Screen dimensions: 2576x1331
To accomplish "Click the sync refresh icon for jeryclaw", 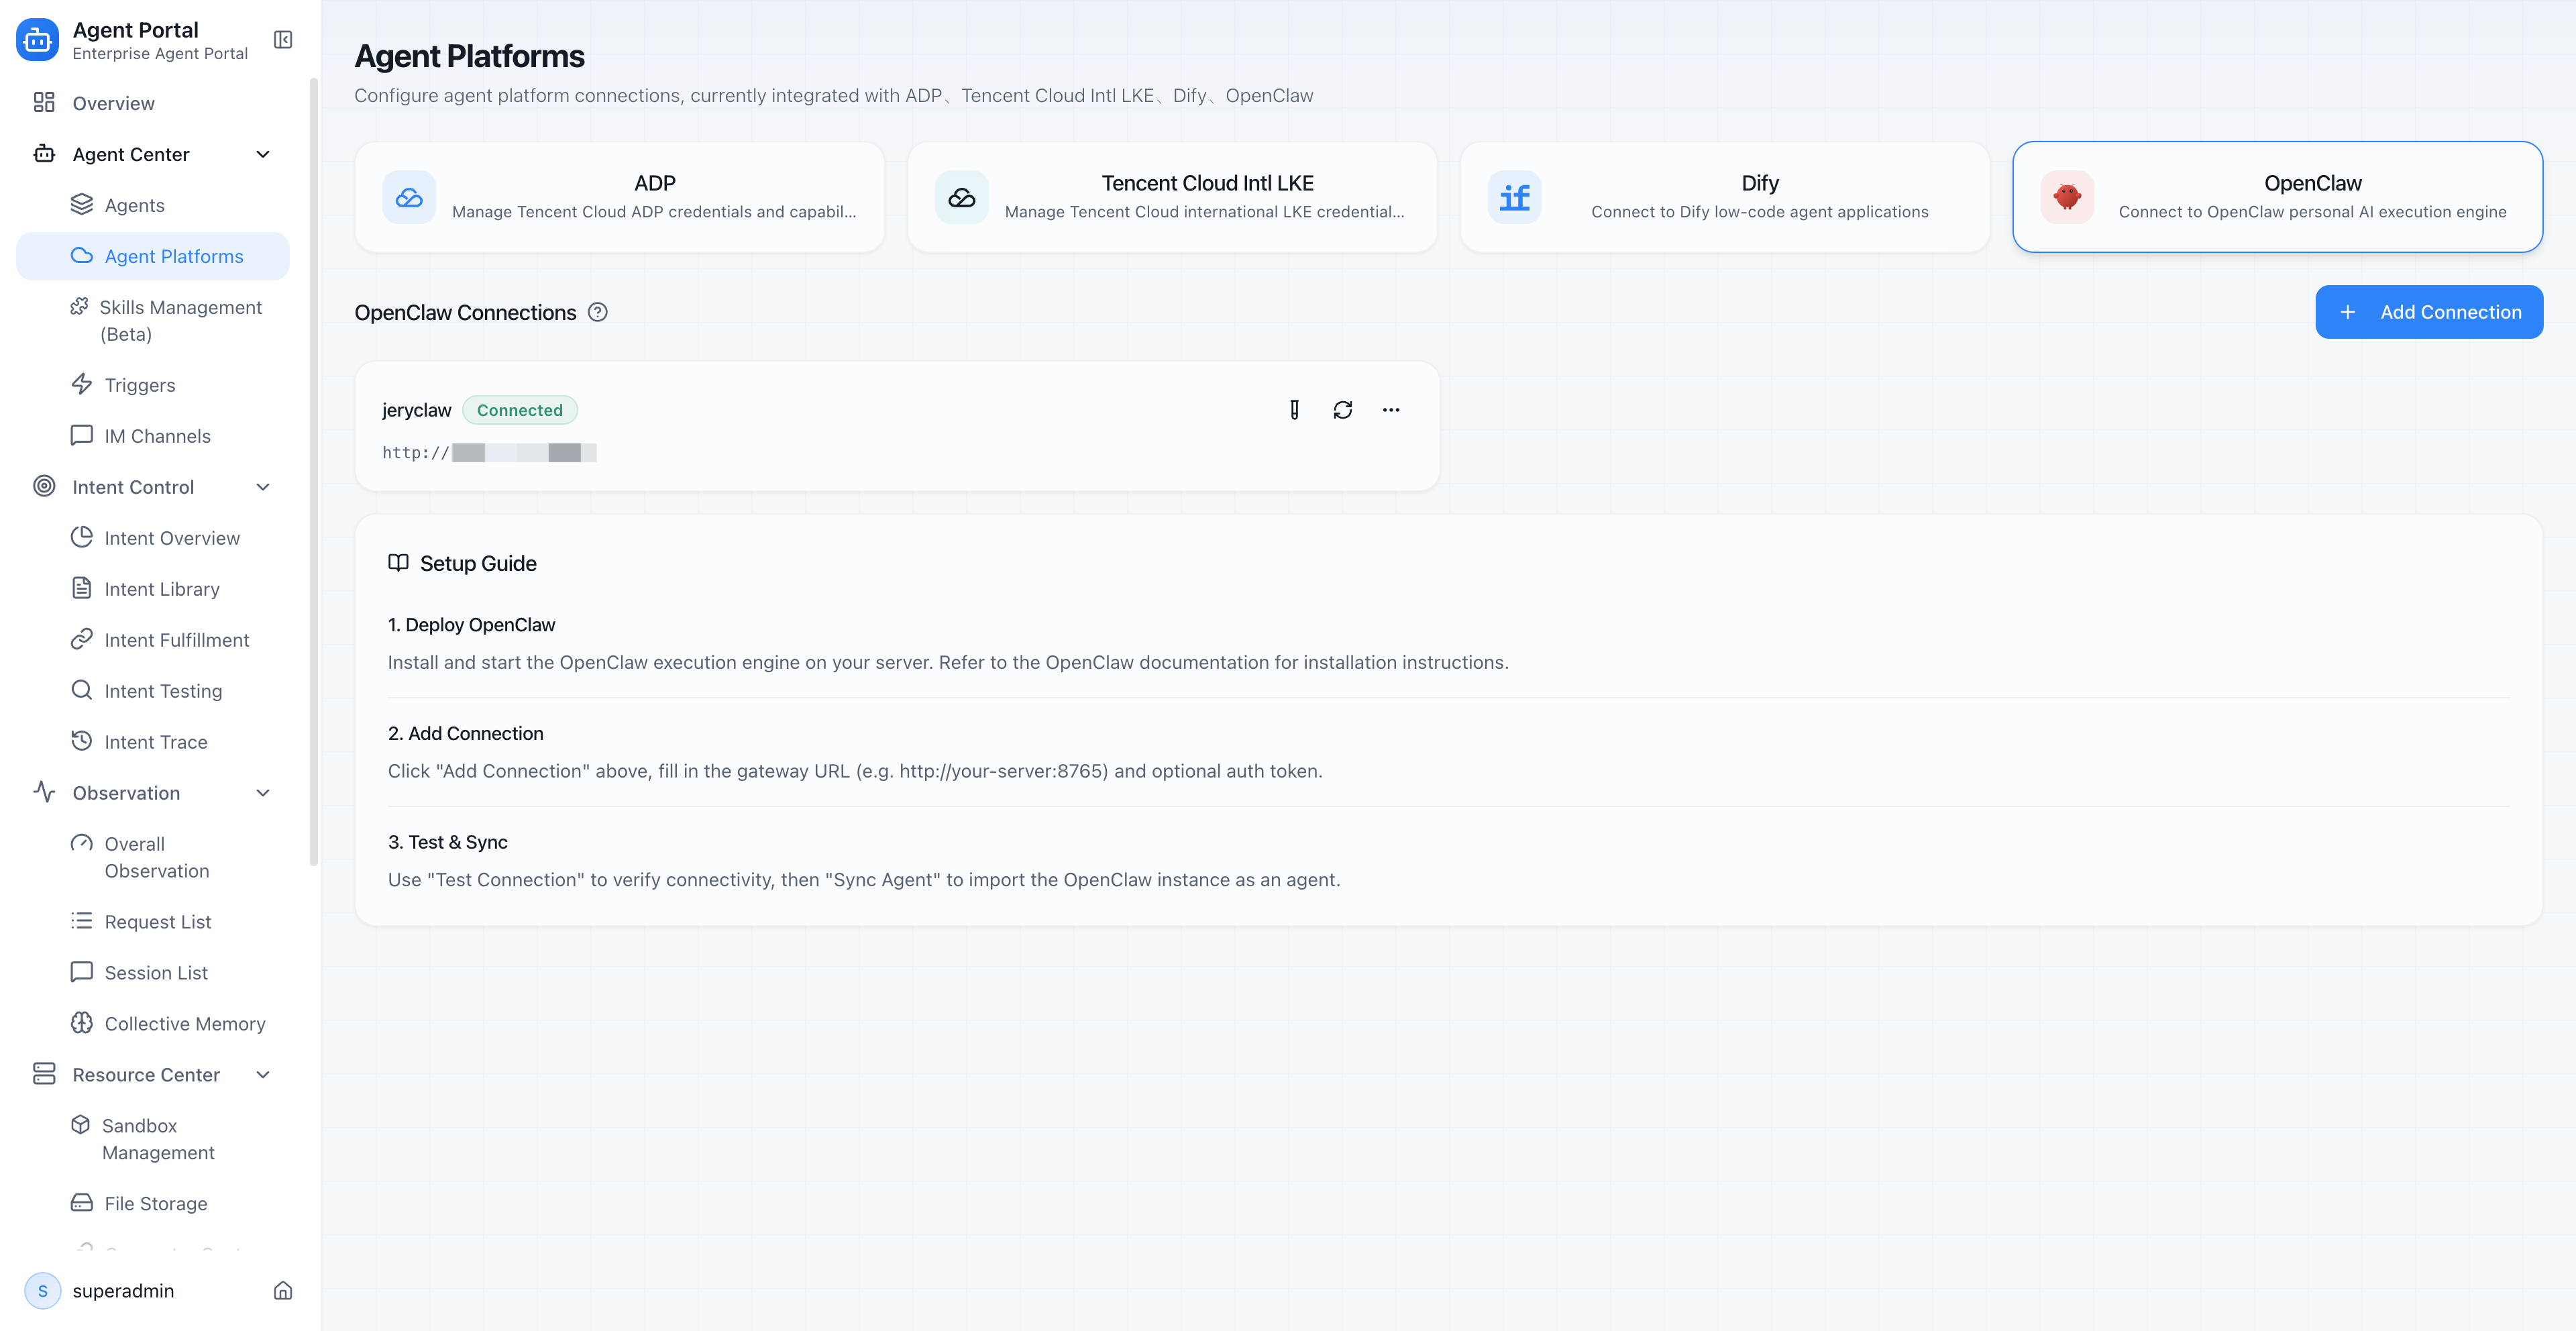I will tap(1342, 410).
